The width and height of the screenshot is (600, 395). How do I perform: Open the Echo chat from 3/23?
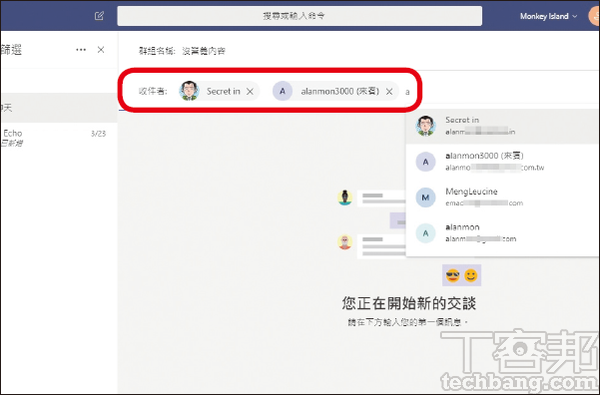click(59, 138)
